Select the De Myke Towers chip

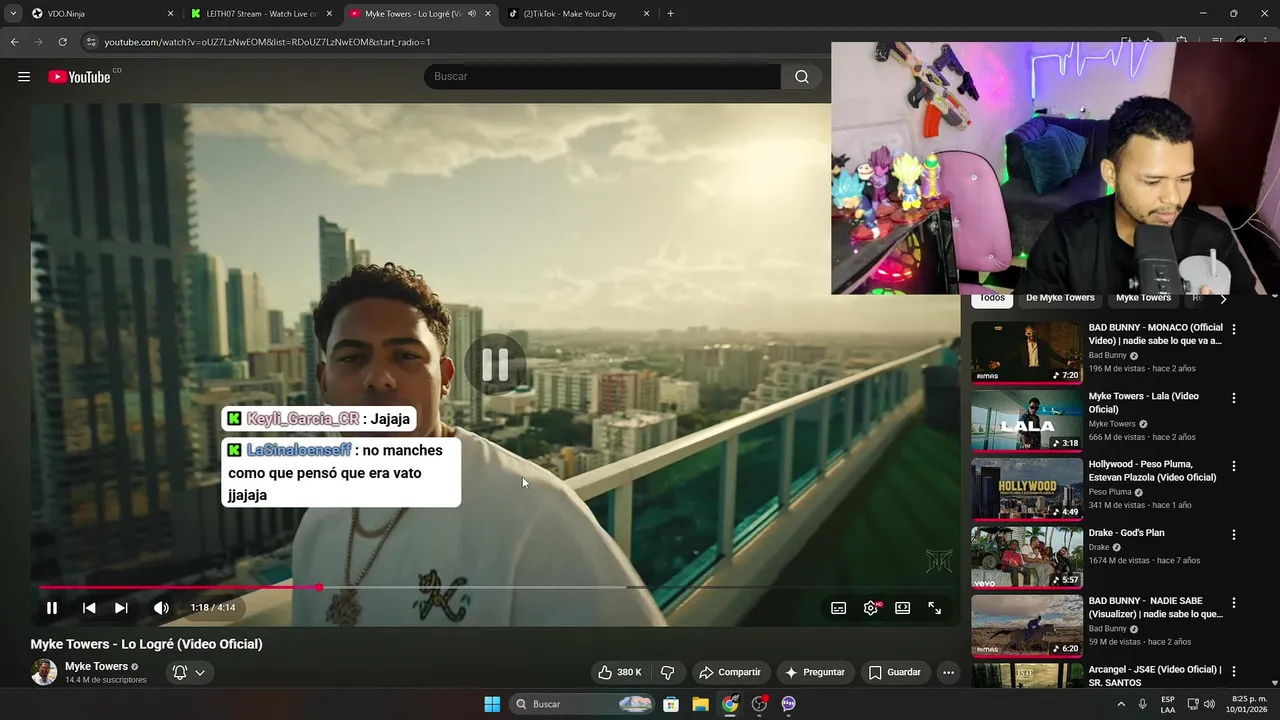(1060, 298)
